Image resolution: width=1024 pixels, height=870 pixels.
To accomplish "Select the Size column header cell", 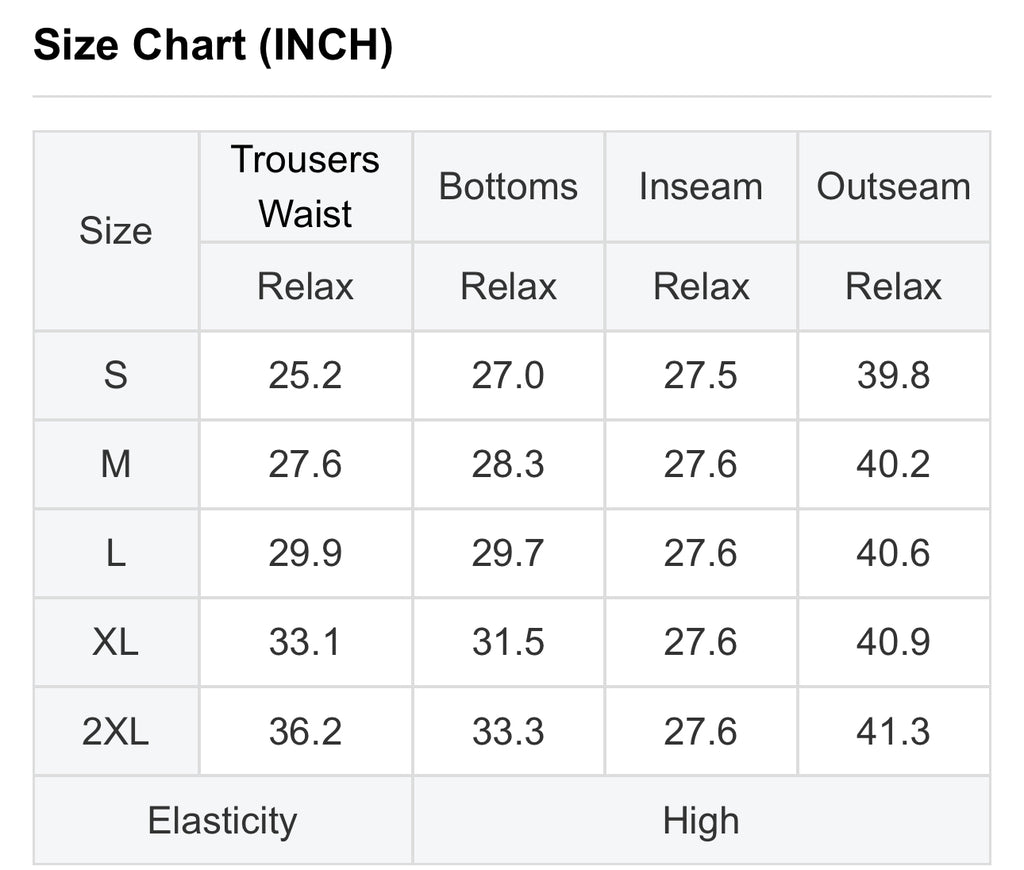I will coord(116,231).
